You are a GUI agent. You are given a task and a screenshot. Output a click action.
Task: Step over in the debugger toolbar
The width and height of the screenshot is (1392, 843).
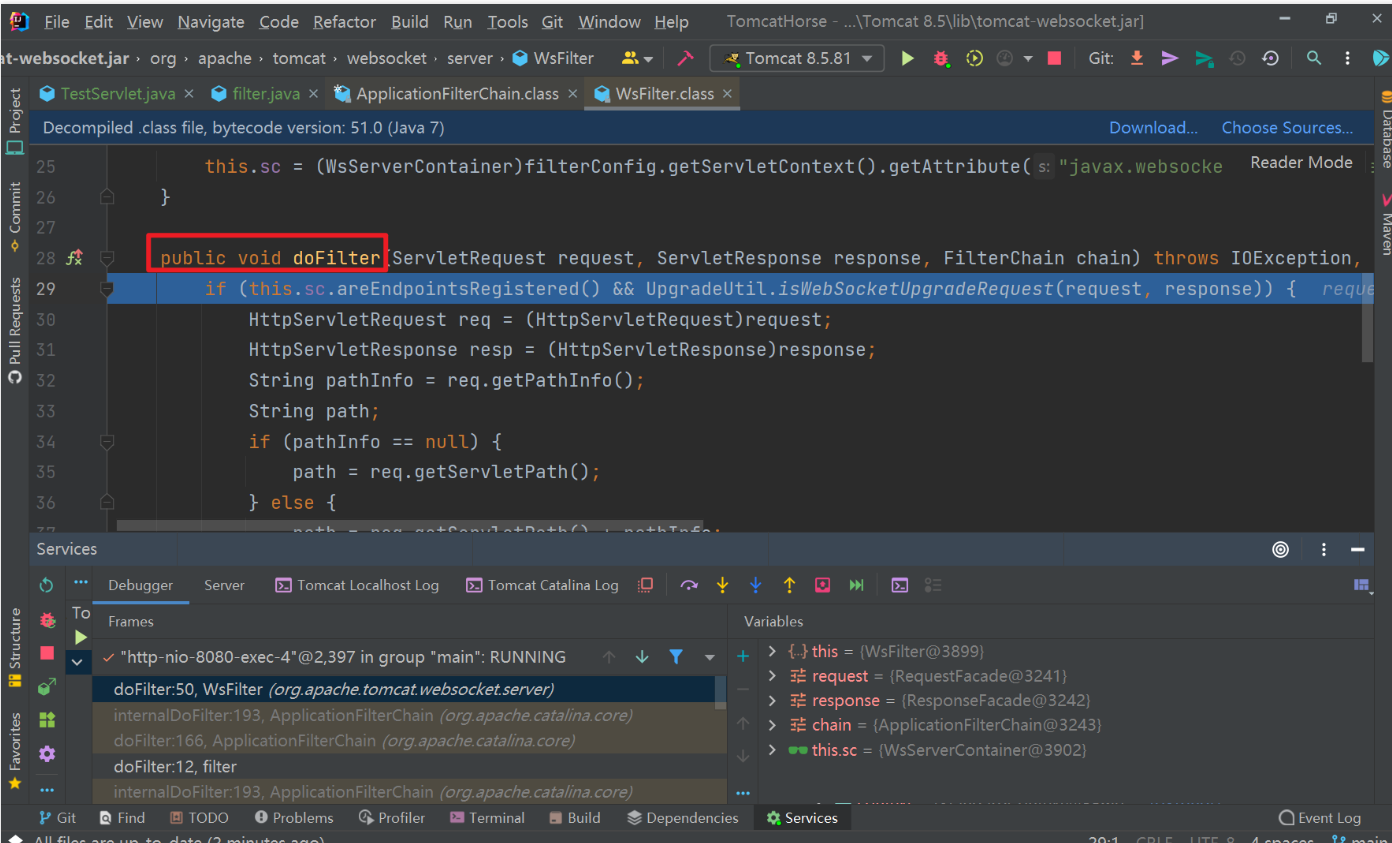689,585
